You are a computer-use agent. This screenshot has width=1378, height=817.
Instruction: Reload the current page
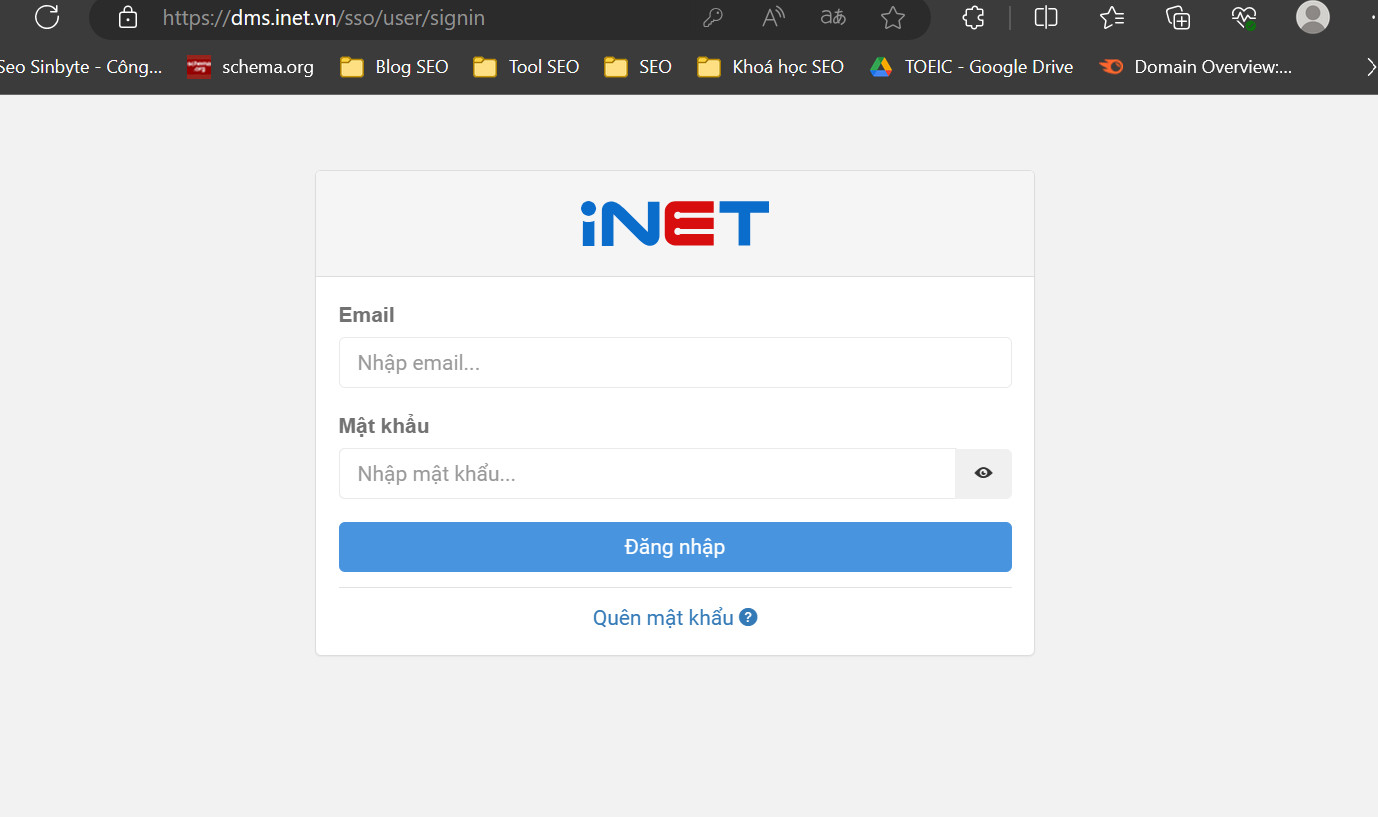[x=46, y=17]
